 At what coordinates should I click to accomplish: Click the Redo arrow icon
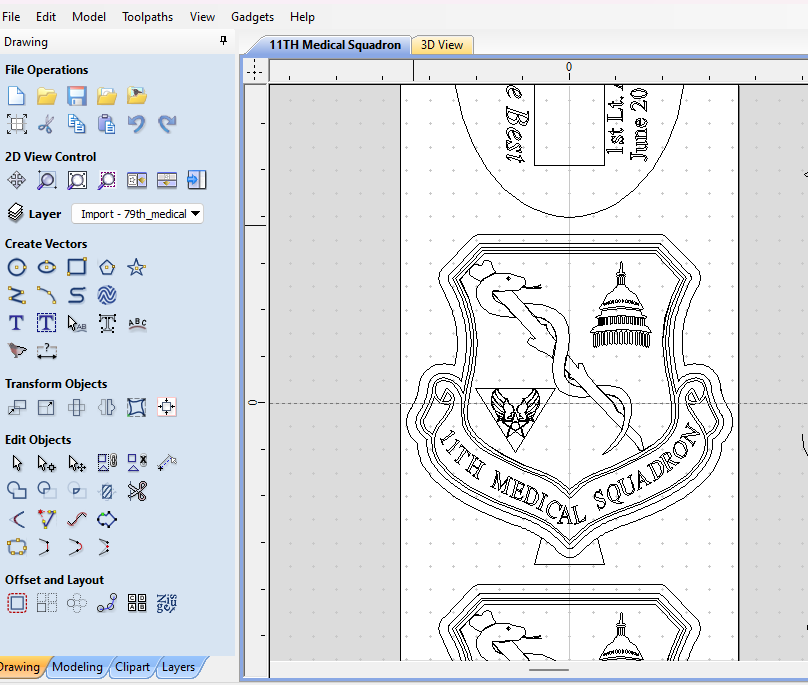(167, 124)
